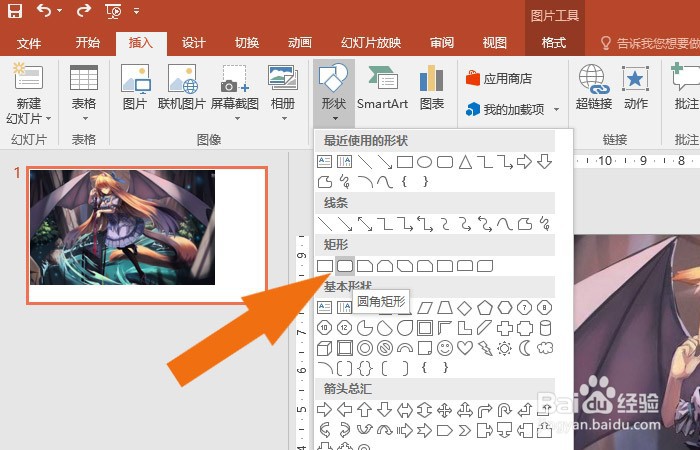
Task: Choose the L-shape in 基本形状
Action: click(x=465, y=328)
